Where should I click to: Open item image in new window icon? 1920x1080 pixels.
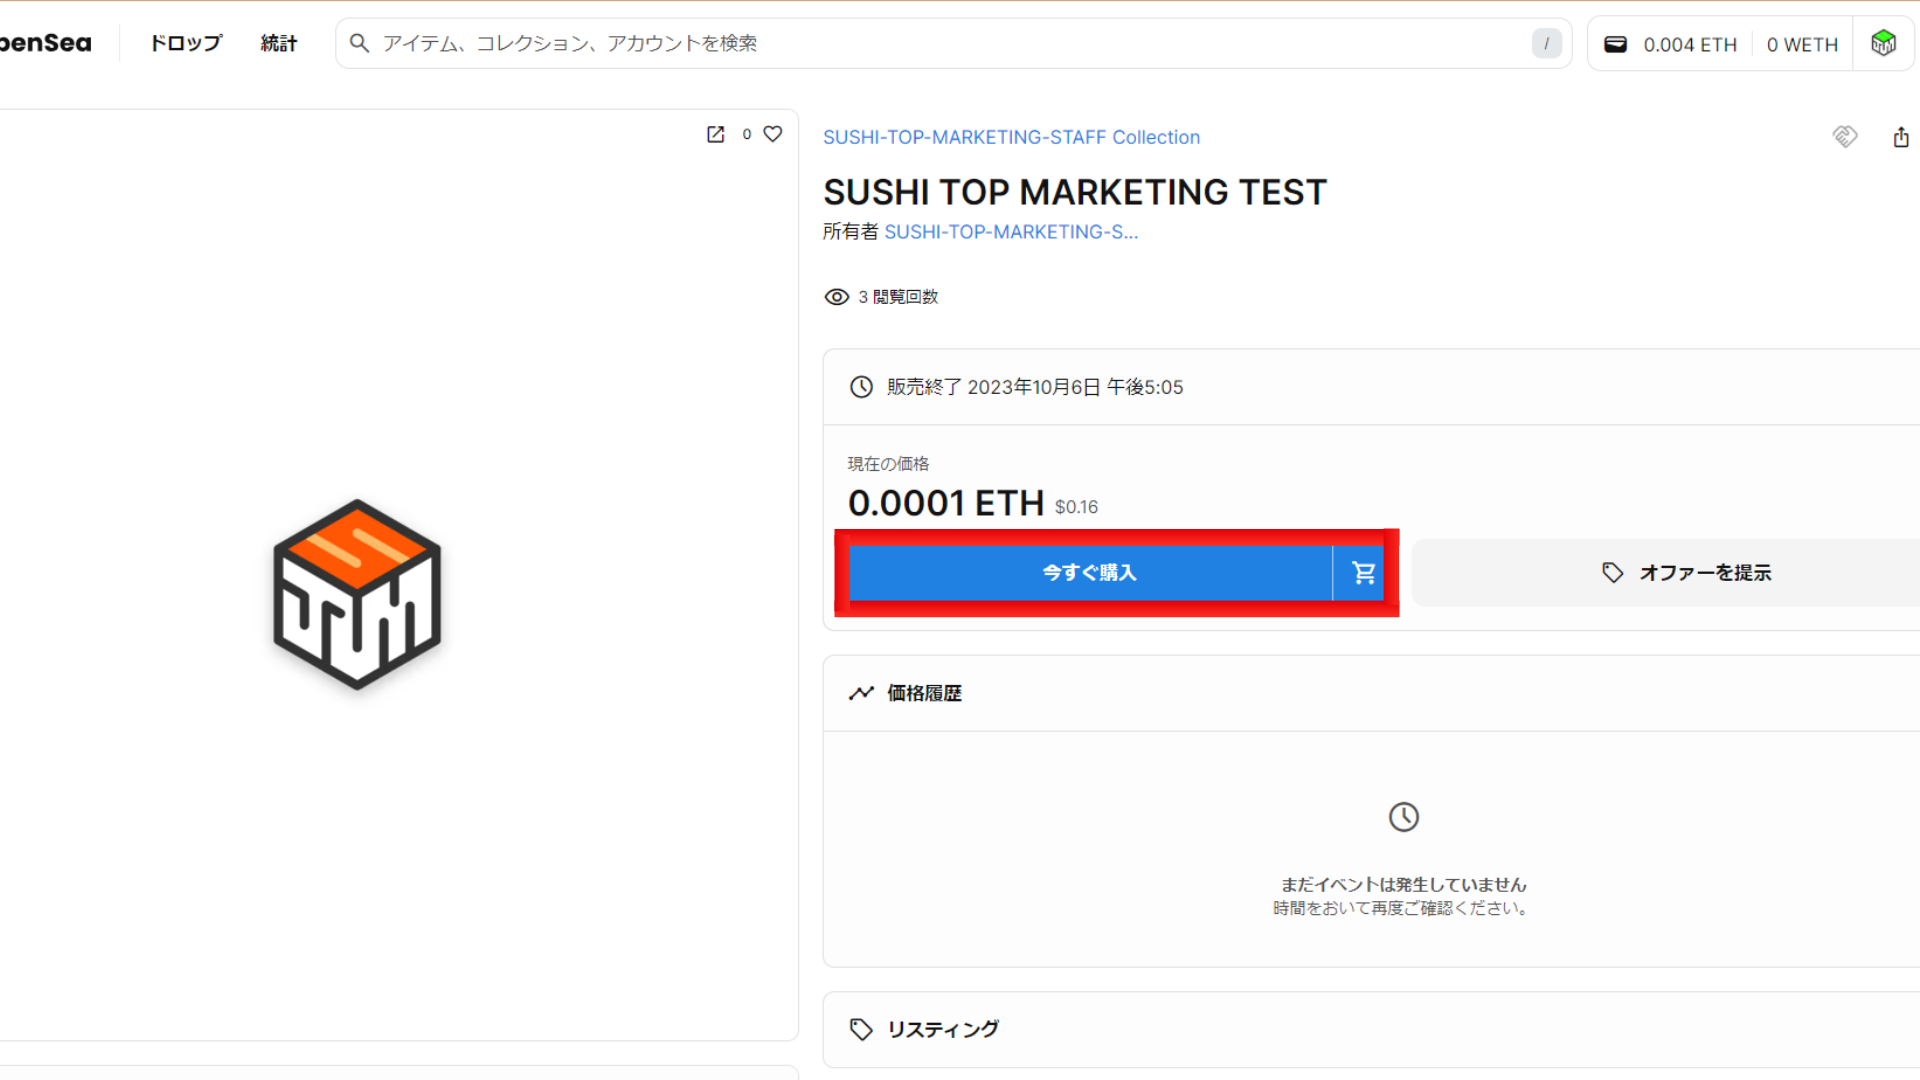[716, 134]
